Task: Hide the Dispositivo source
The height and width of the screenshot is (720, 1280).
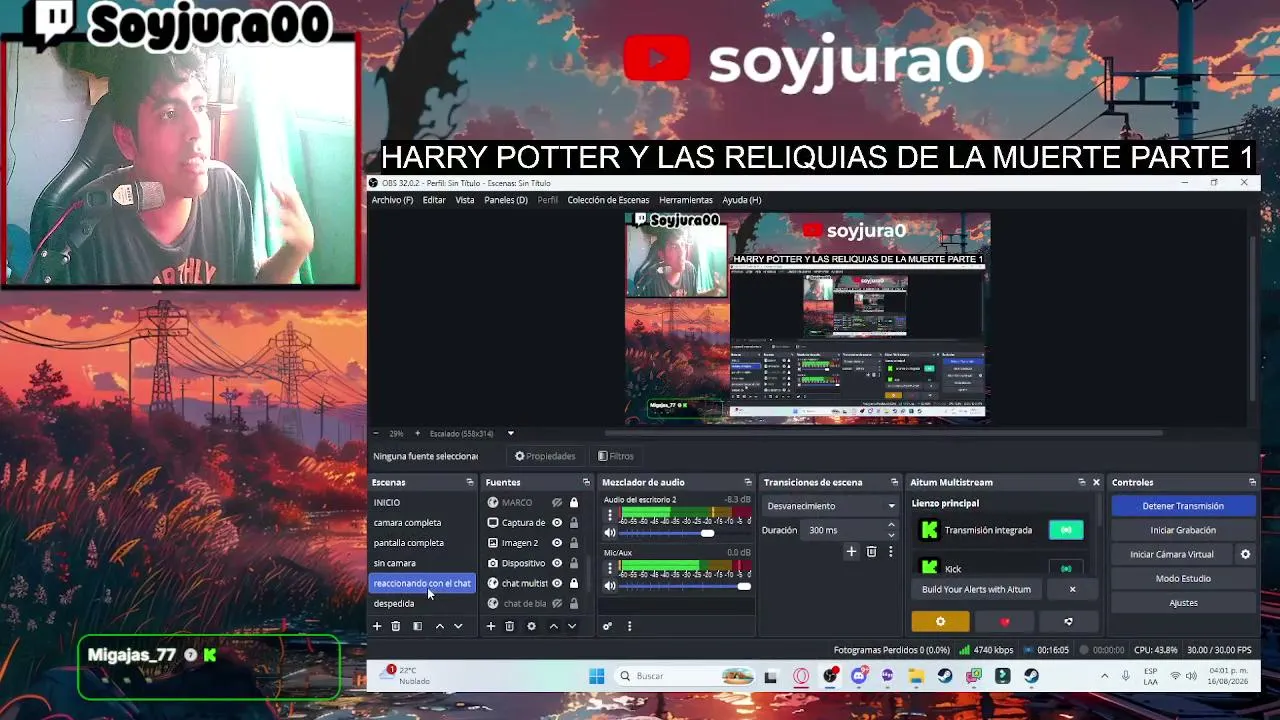Action: click(557, 563)
